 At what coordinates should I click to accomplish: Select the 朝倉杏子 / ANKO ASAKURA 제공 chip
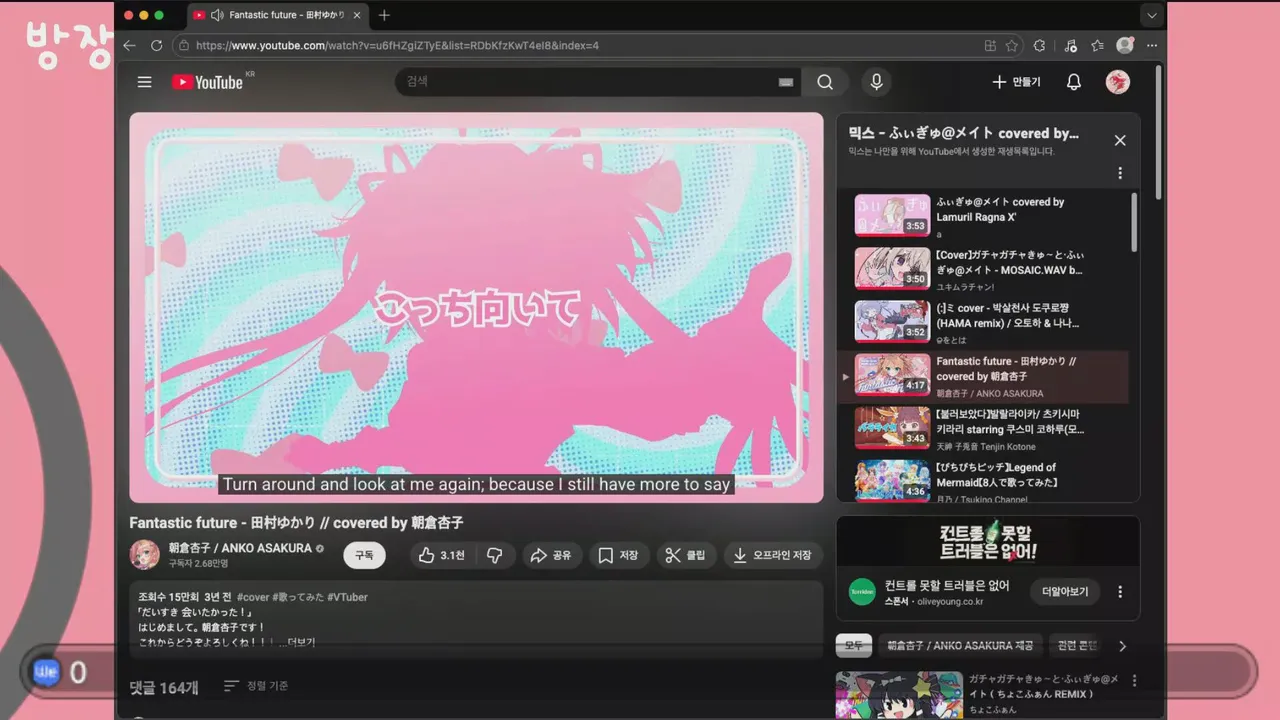click(x=961, y=646)
